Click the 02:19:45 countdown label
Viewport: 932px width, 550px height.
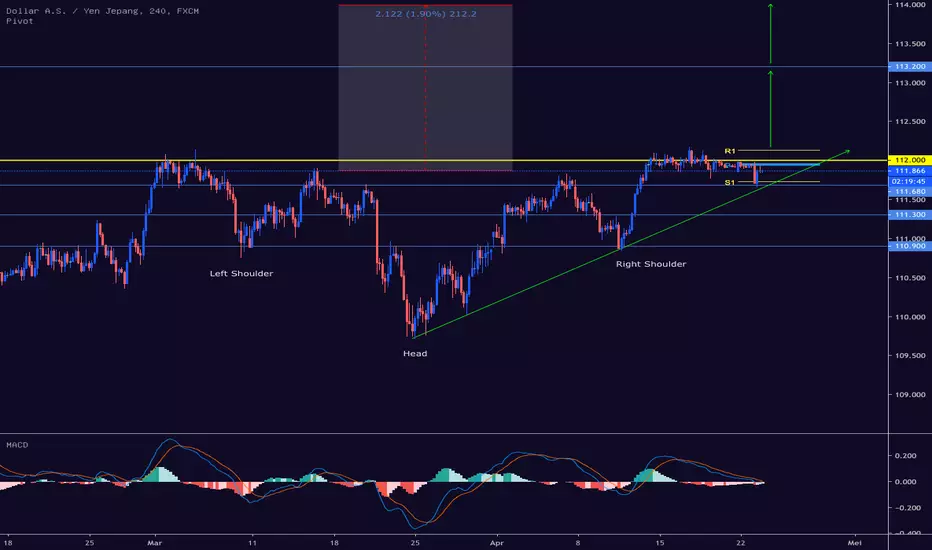pyautogui.click(x=909, y=181)
